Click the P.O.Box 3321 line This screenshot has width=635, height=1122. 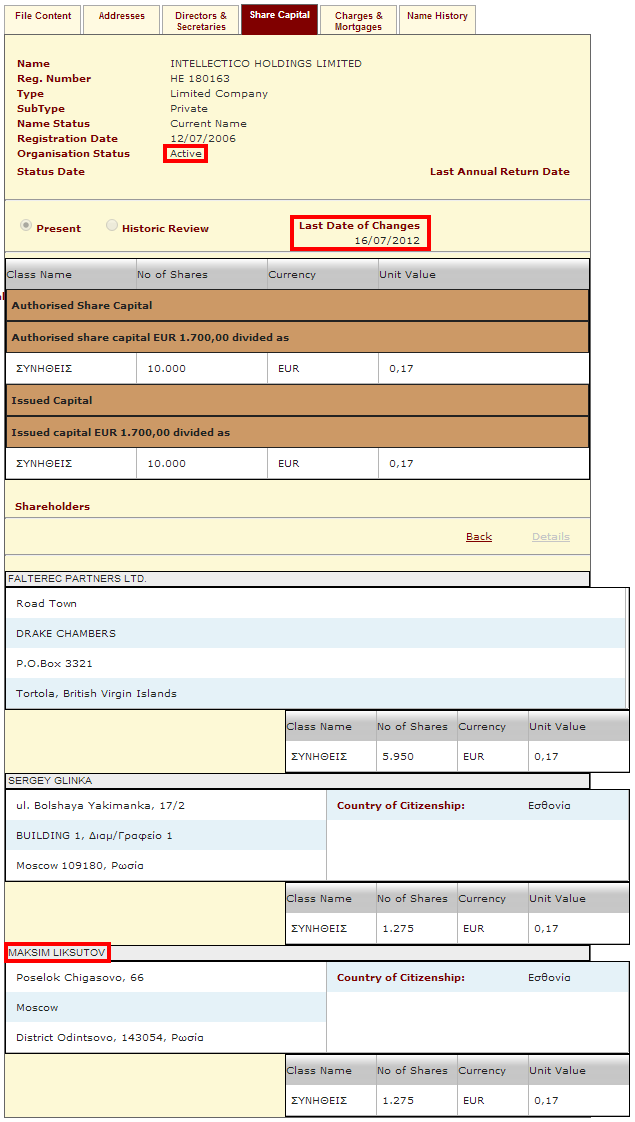point(54,663)
